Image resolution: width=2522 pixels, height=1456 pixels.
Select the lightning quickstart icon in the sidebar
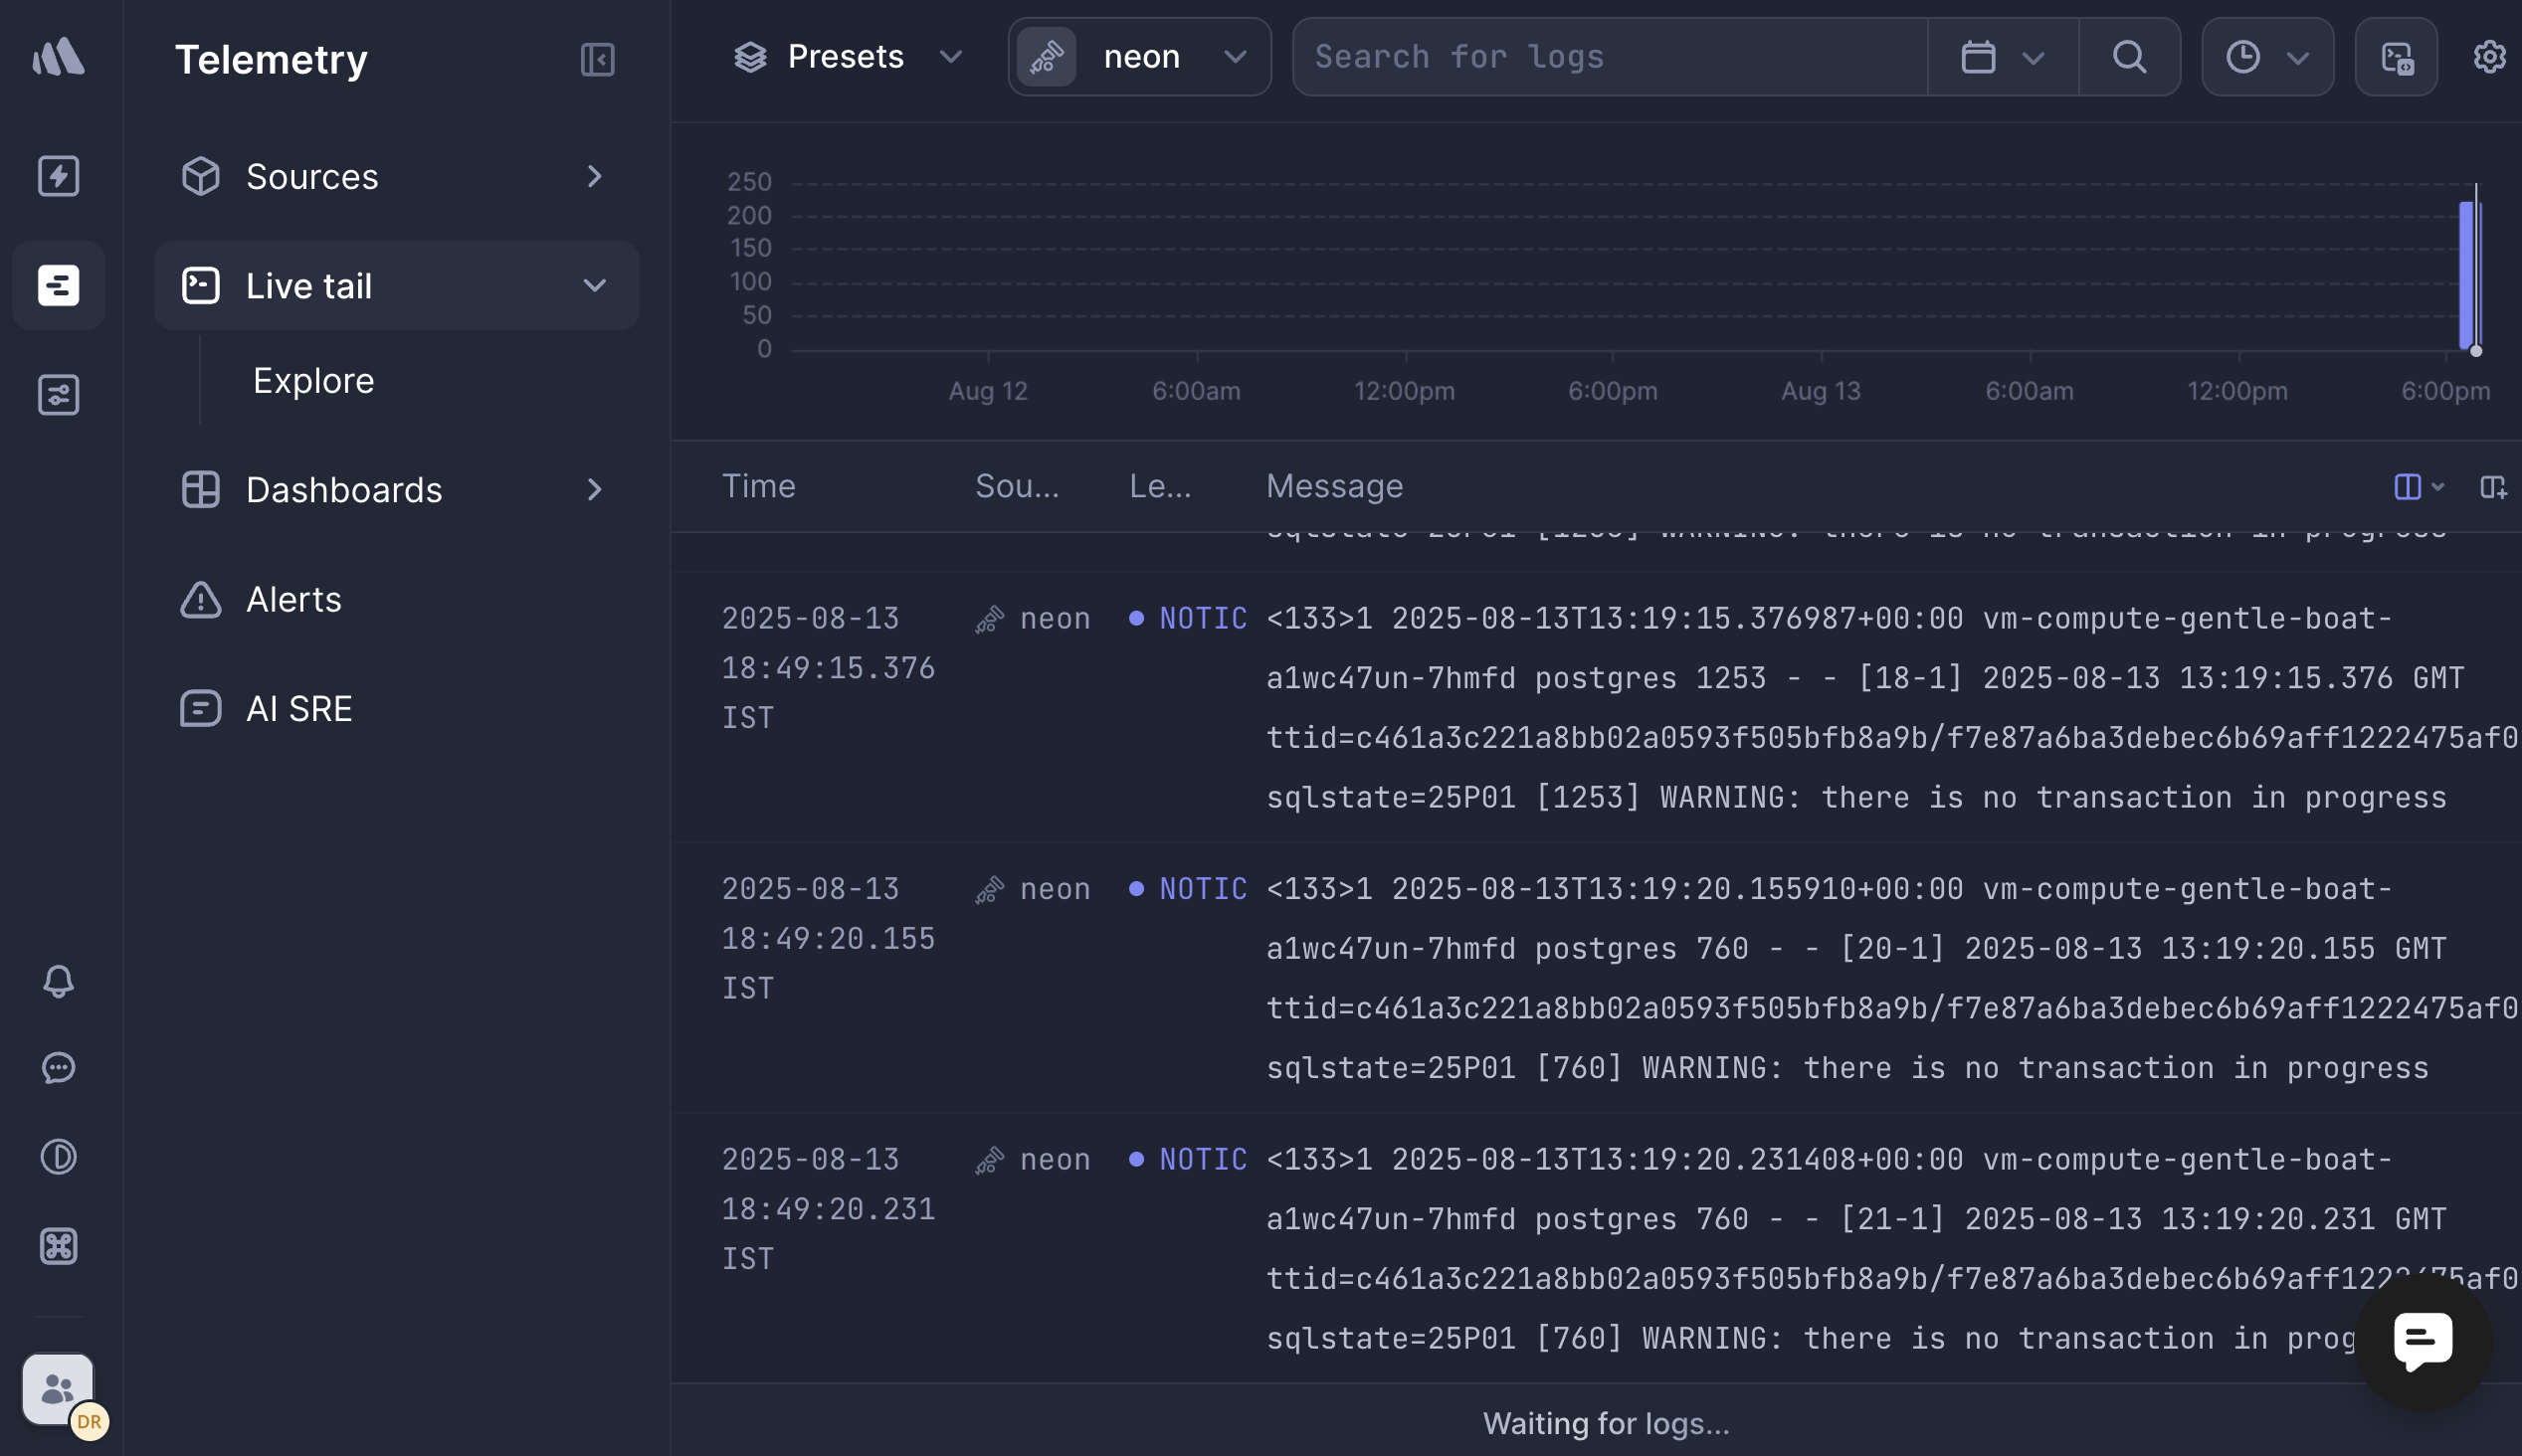pos(58,176)
